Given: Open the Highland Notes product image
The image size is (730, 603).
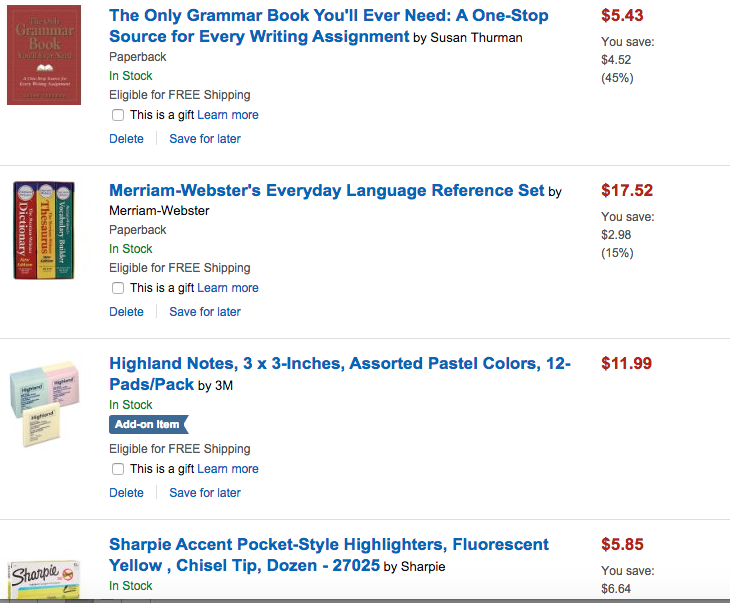Looking at the screenshot, I should [x=44, y=404].
